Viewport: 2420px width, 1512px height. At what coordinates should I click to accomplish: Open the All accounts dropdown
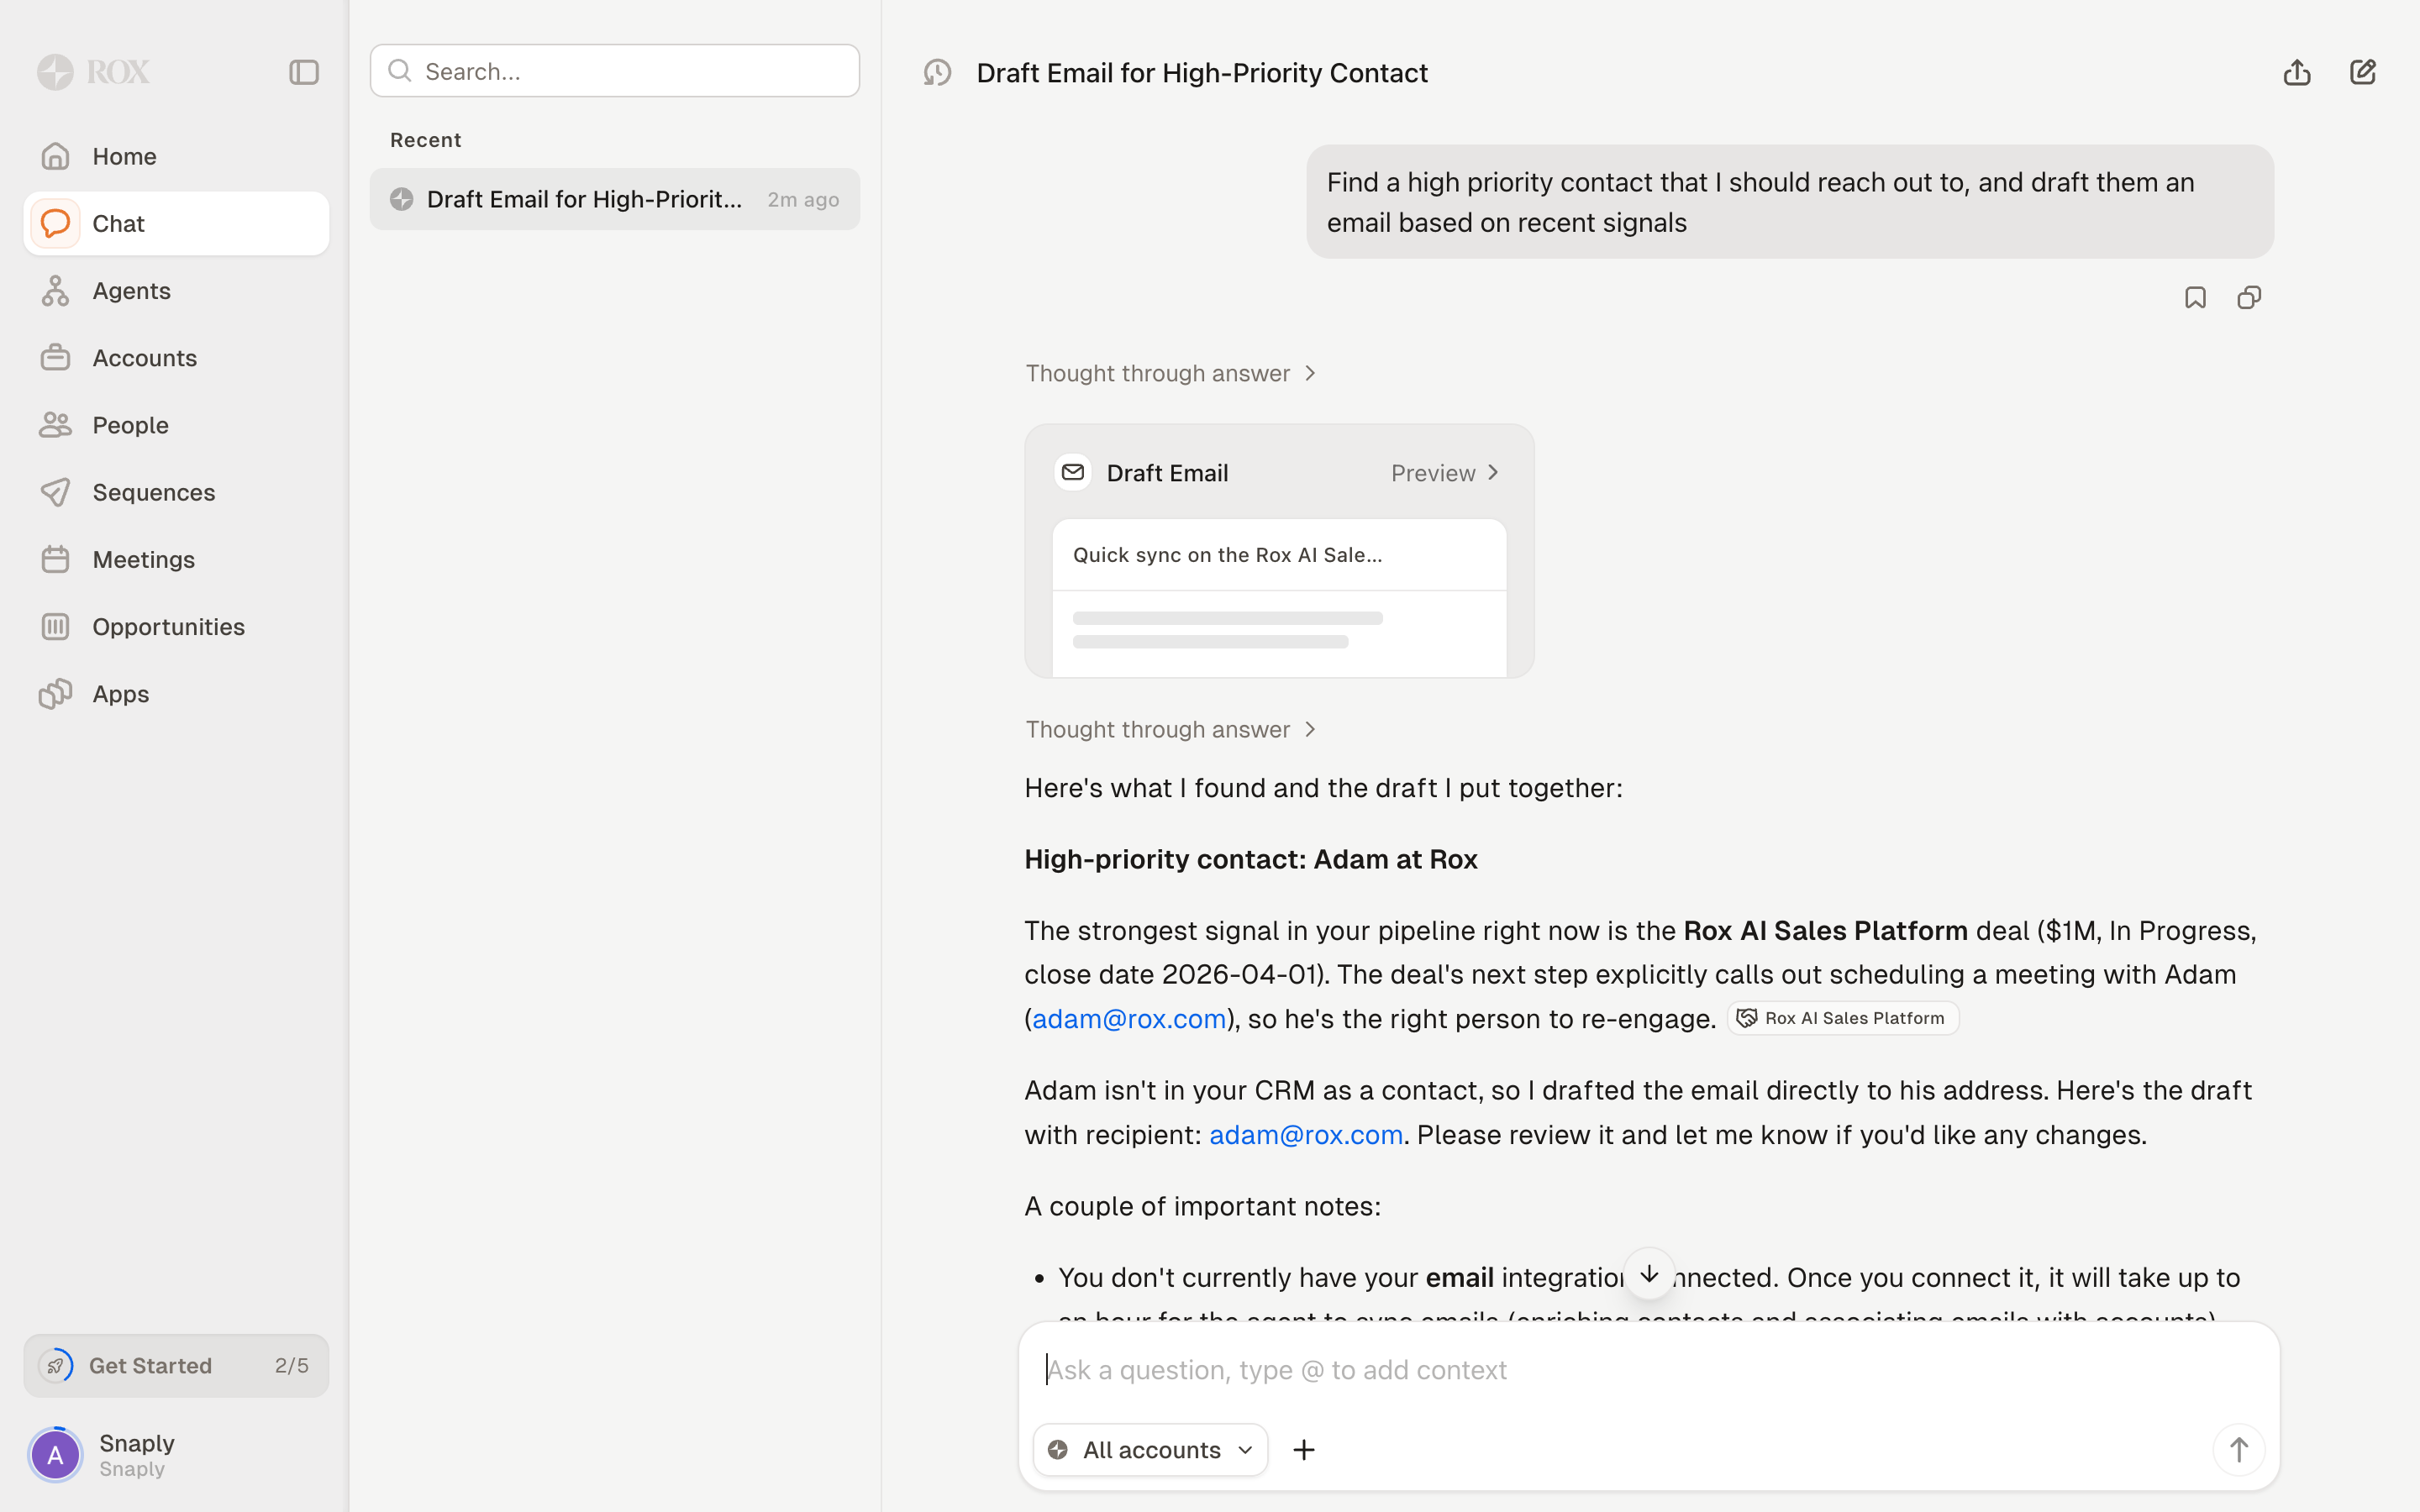point(1150,1450)
